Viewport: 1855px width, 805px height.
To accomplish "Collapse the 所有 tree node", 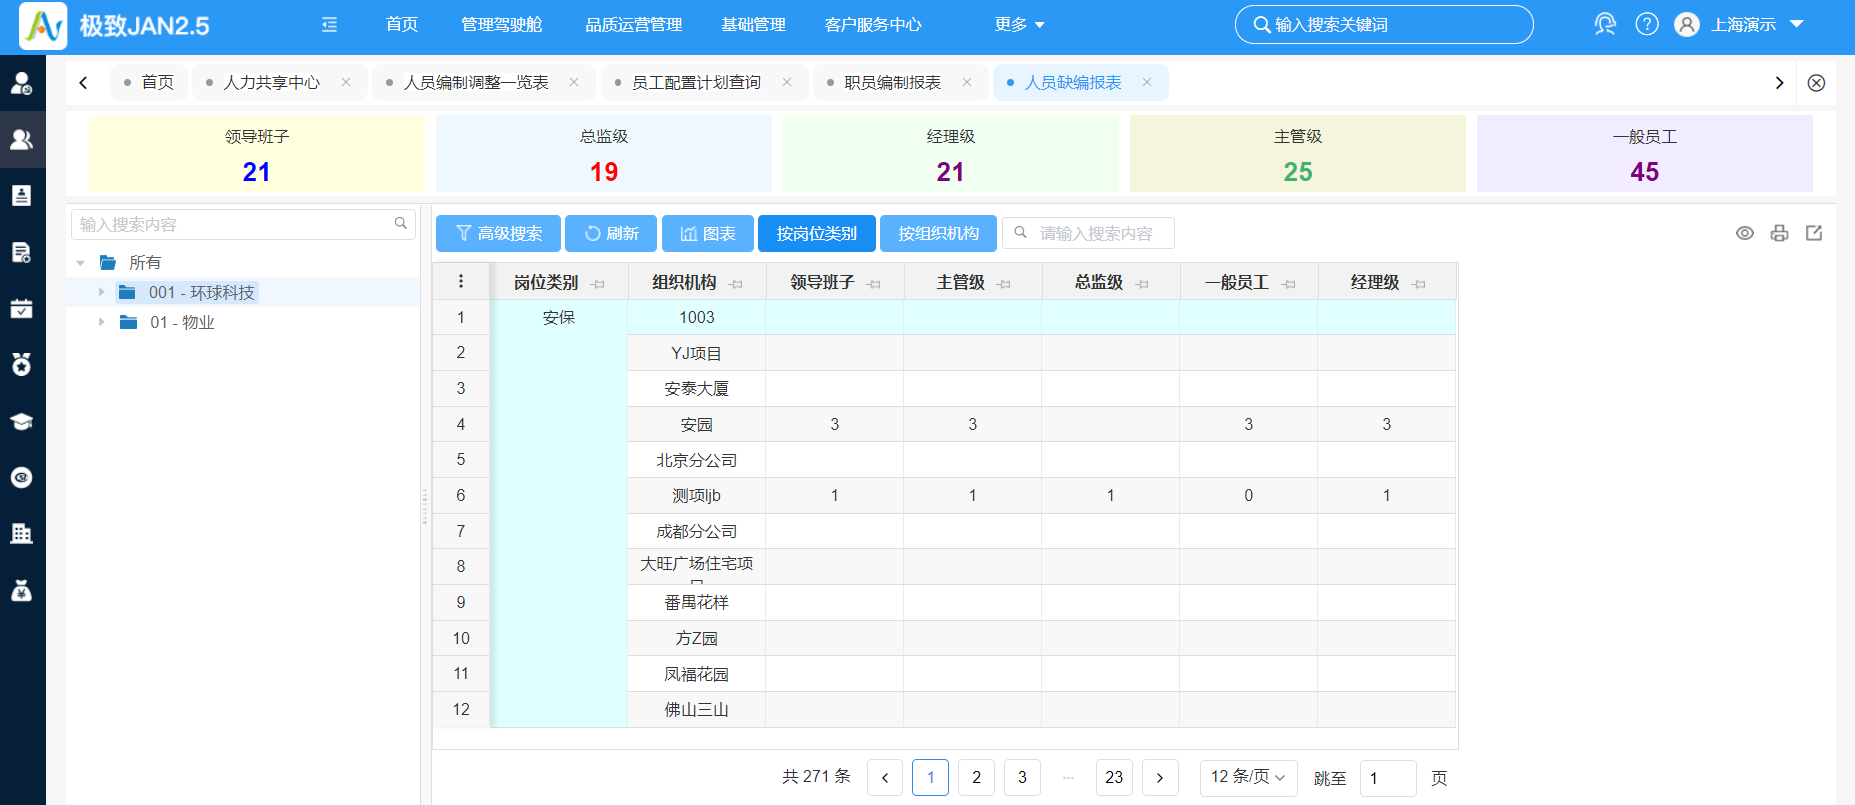I will [x=81, y=263].
